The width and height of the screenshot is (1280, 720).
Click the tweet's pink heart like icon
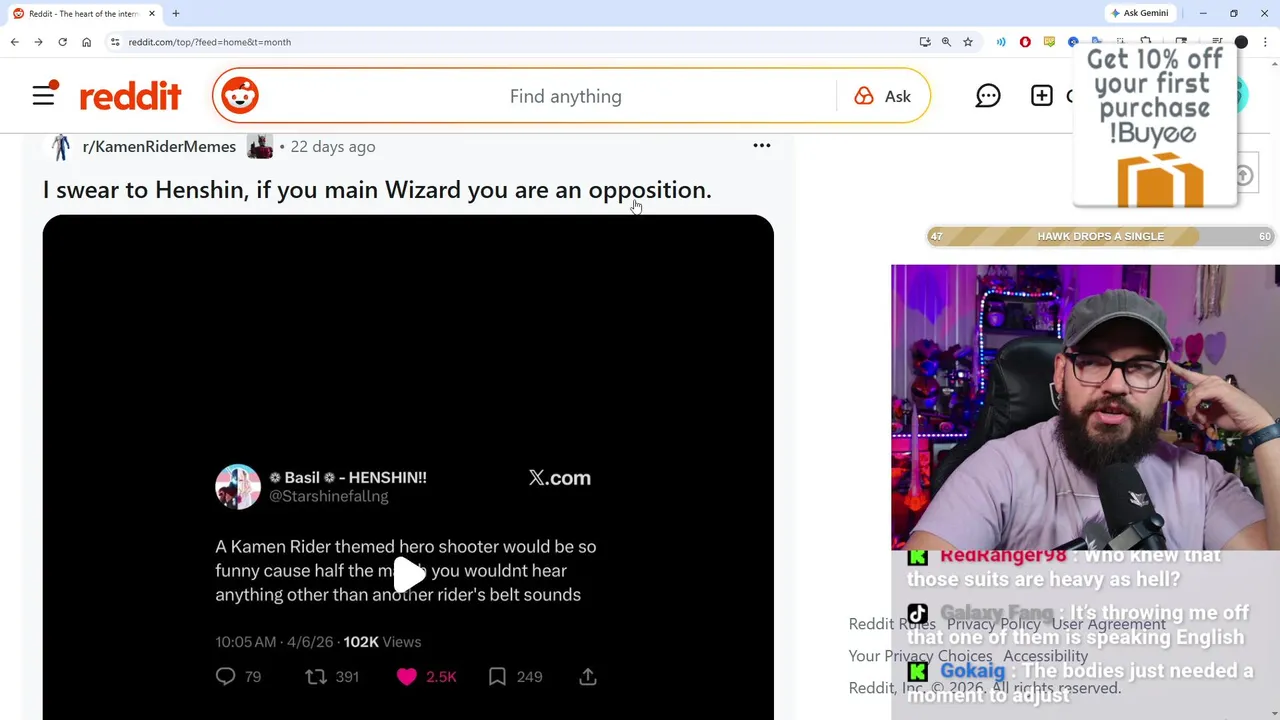coord(406,677)
